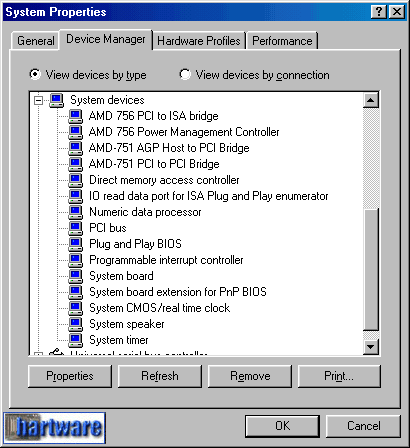
Task: Click the Properties button
Action: tap(70, 376)
